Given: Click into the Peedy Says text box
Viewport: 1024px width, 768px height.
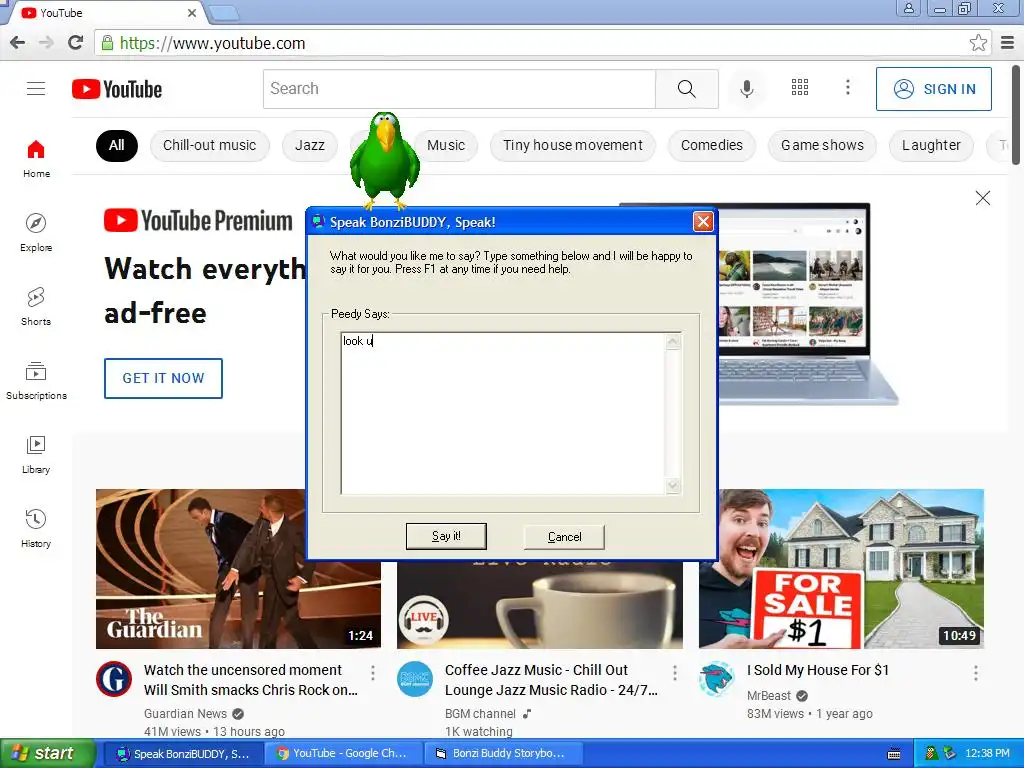Looking at the screenshot, I should point(503,413).
